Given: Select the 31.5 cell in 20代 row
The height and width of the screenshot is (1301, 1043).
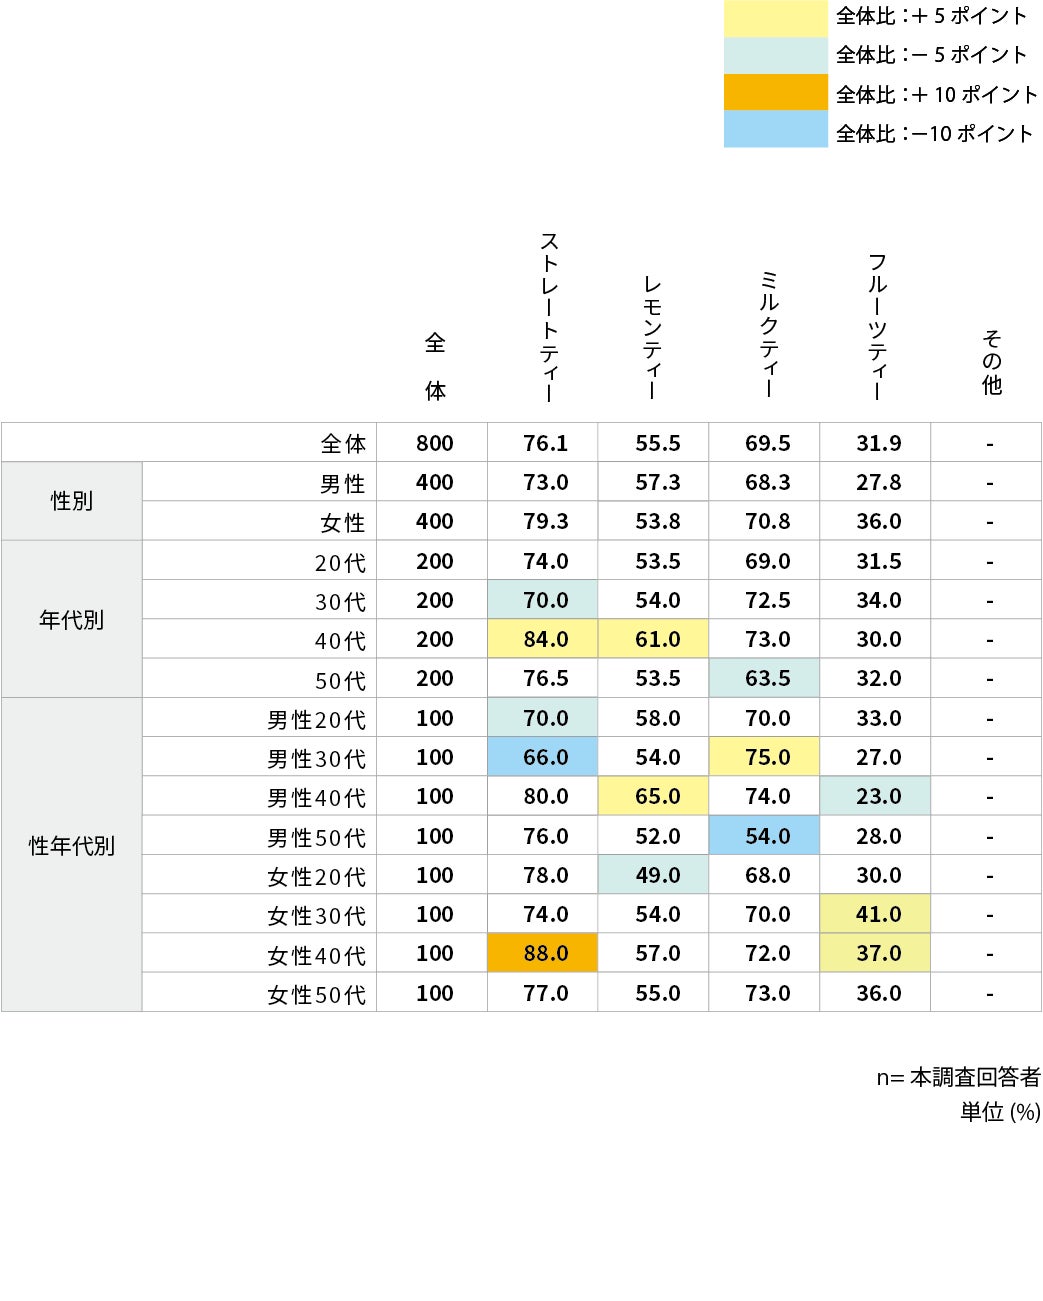Looking at the screenshot, I should tap(875, 560).
